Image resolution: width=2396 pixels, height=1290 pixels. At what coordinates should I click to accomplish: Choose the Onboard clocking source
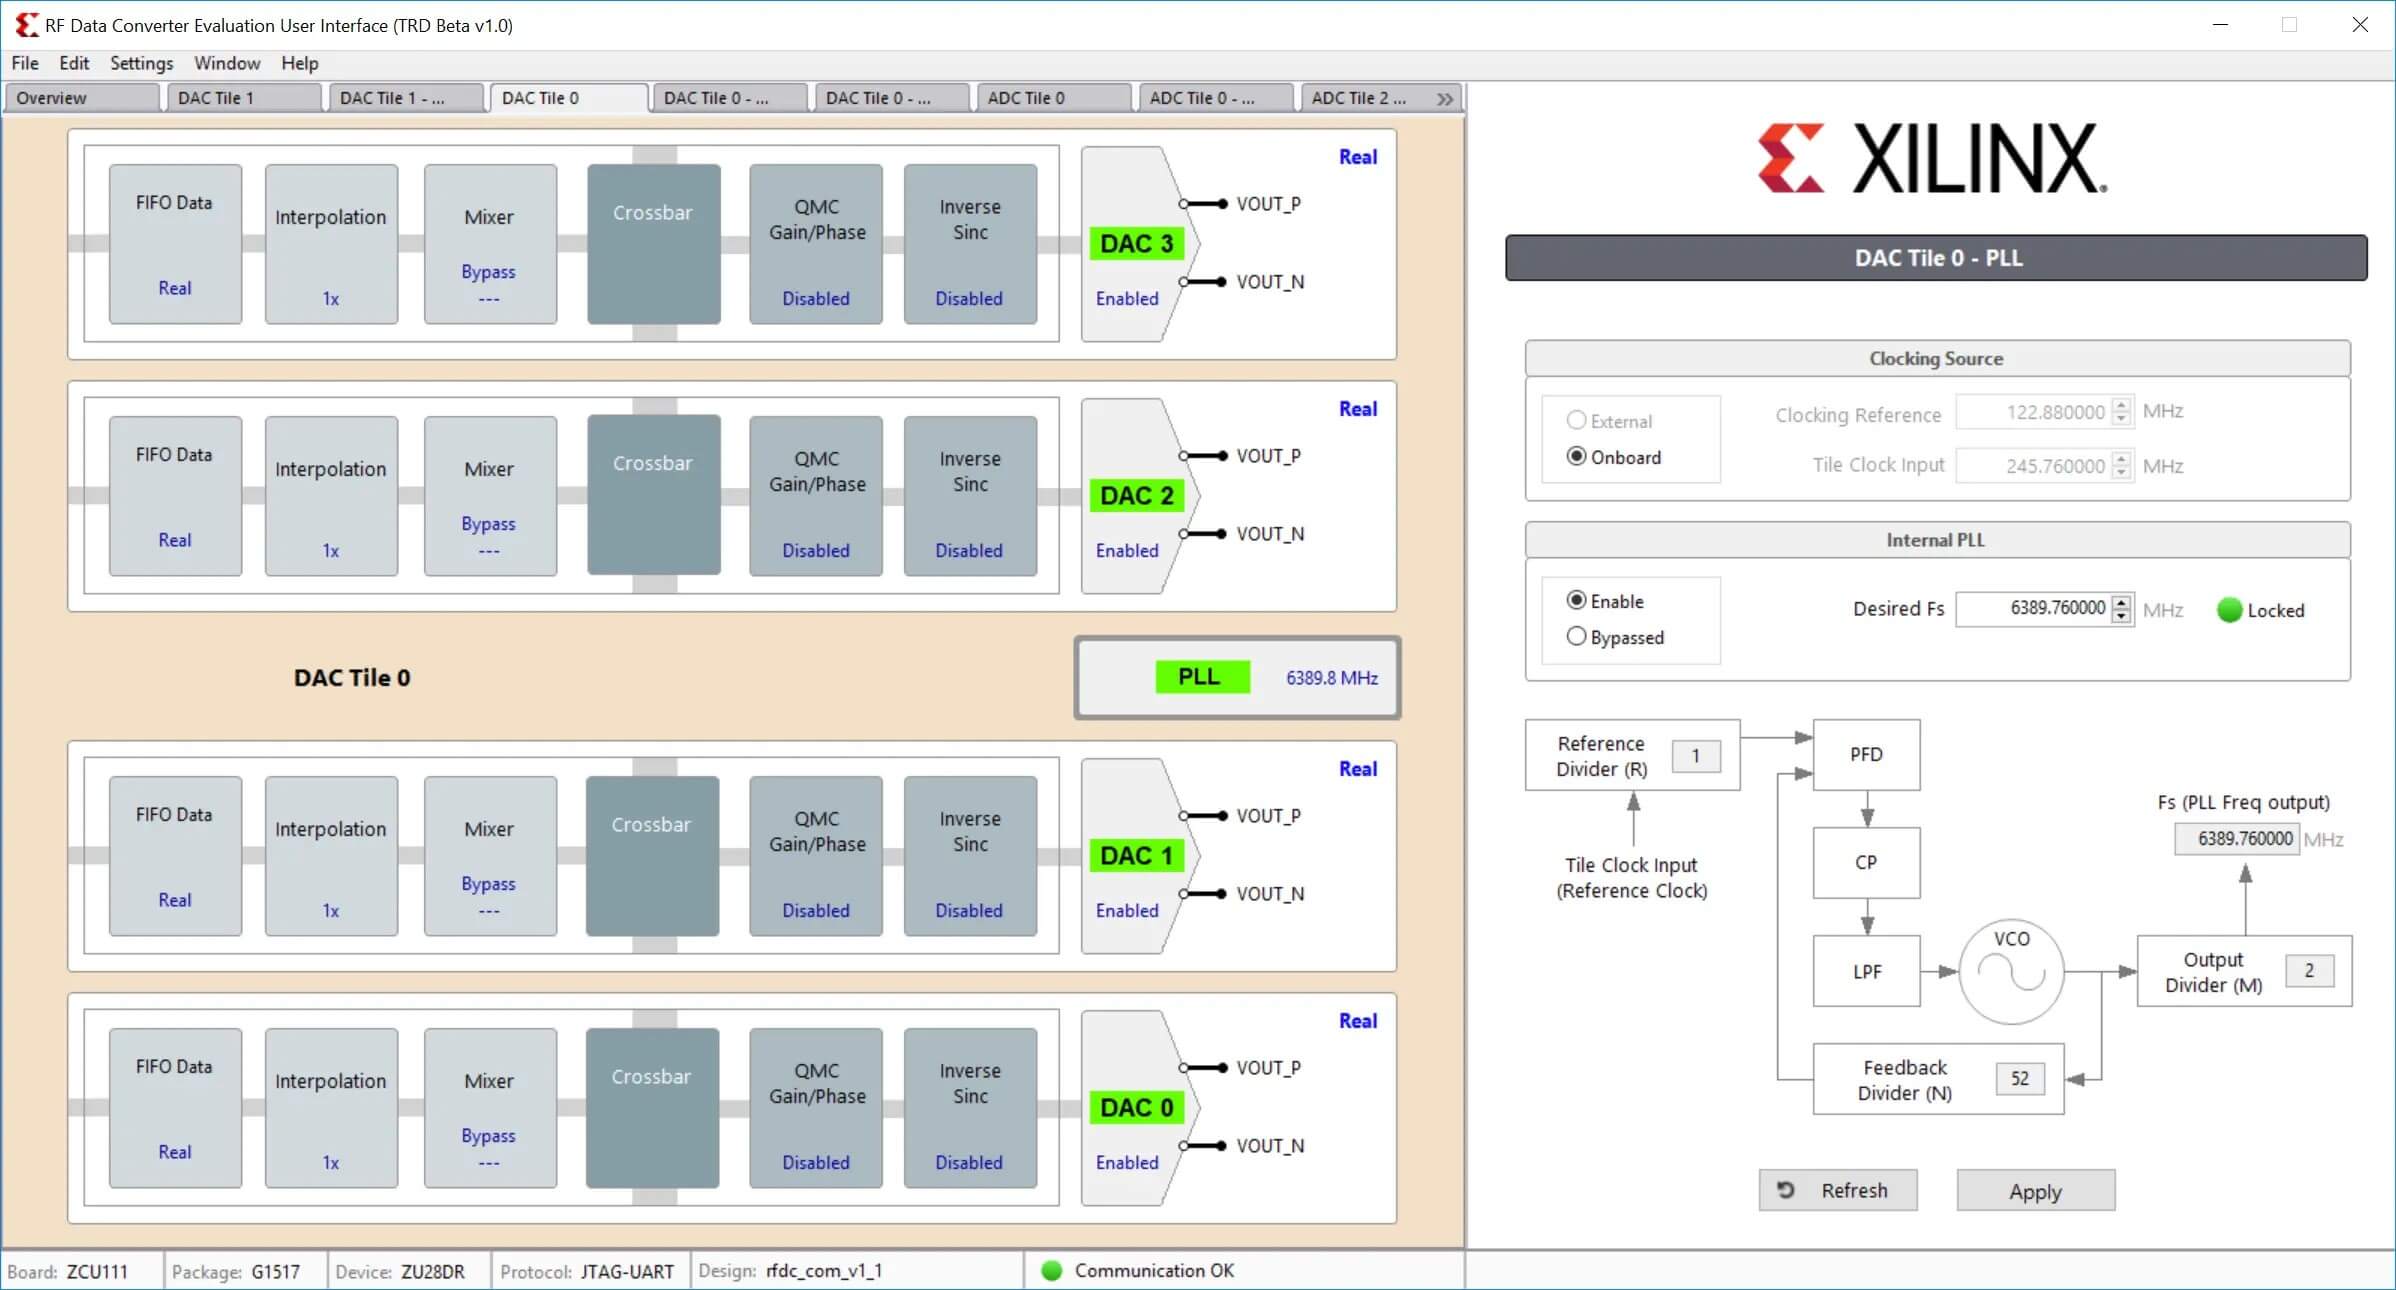point(1577,456)
